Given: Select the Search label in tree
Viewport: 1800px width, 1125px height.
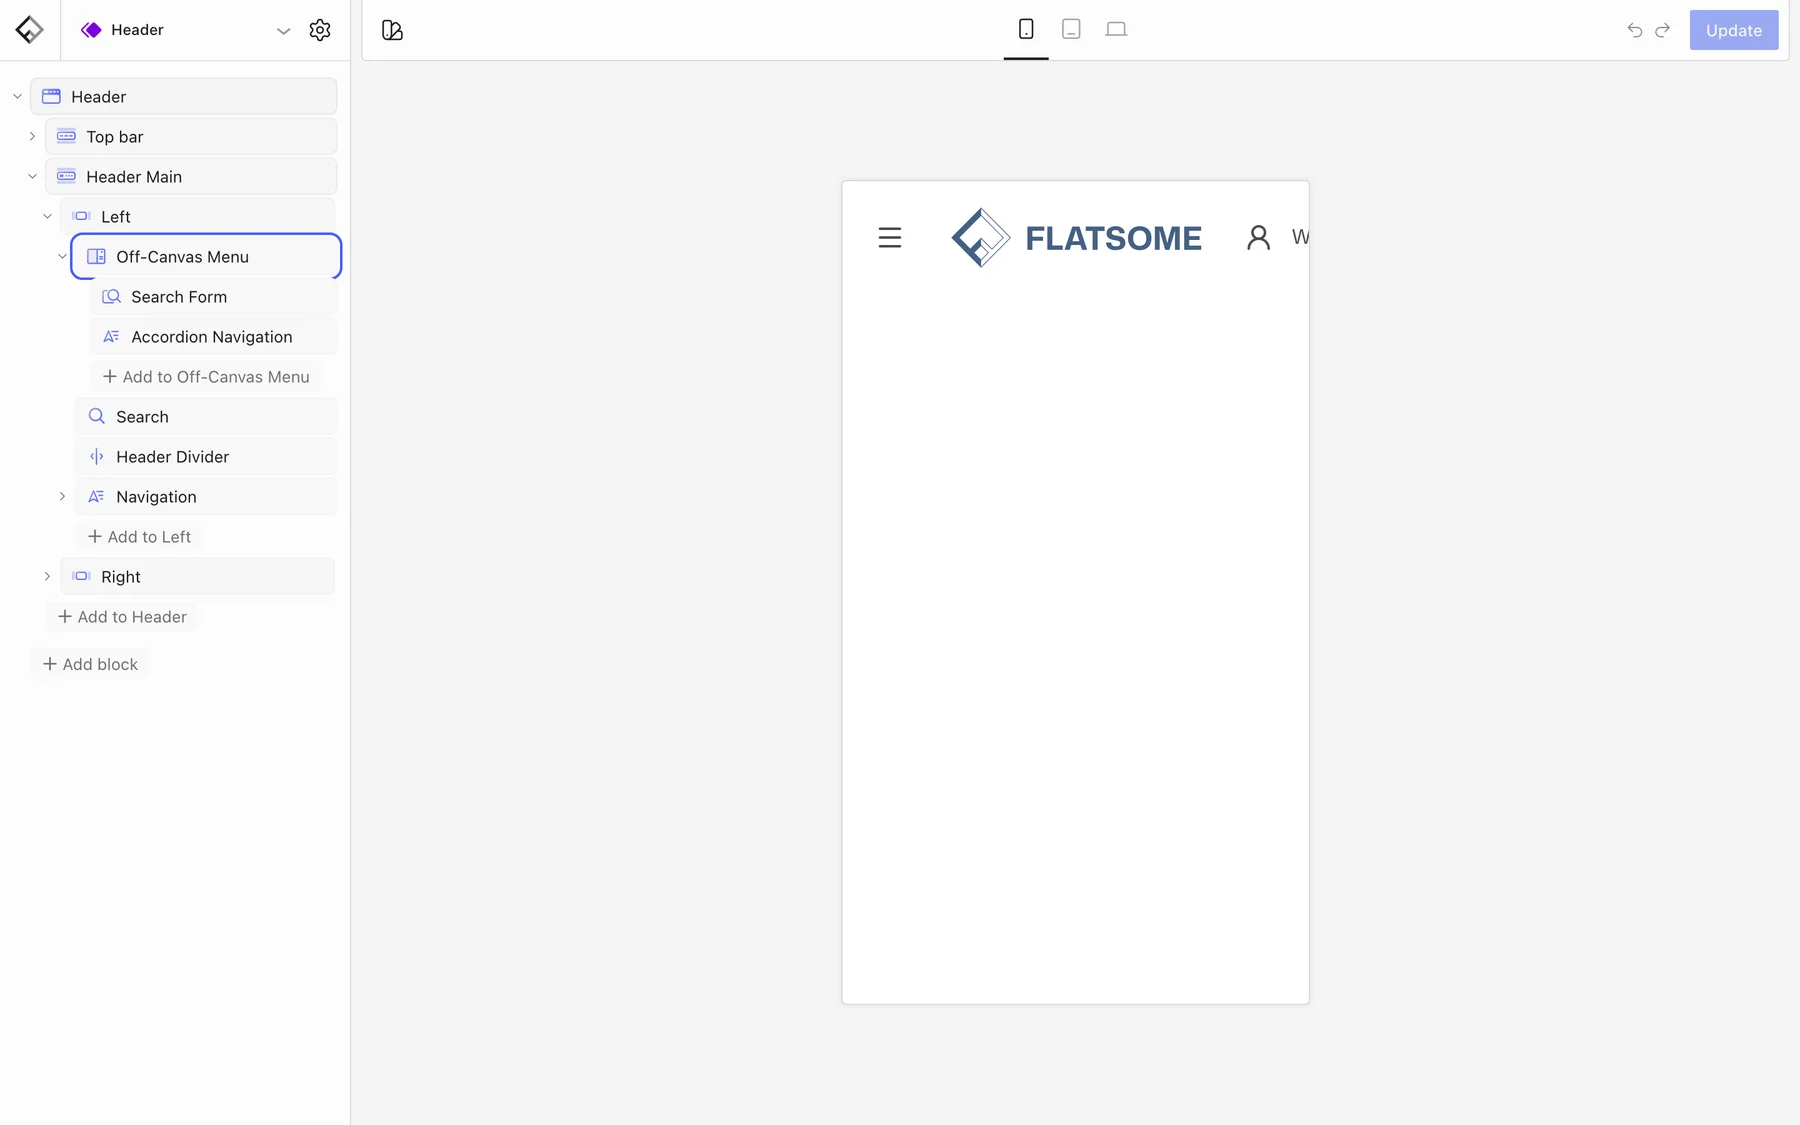Looking at the screenshot, I should click(x=142, y=417).
